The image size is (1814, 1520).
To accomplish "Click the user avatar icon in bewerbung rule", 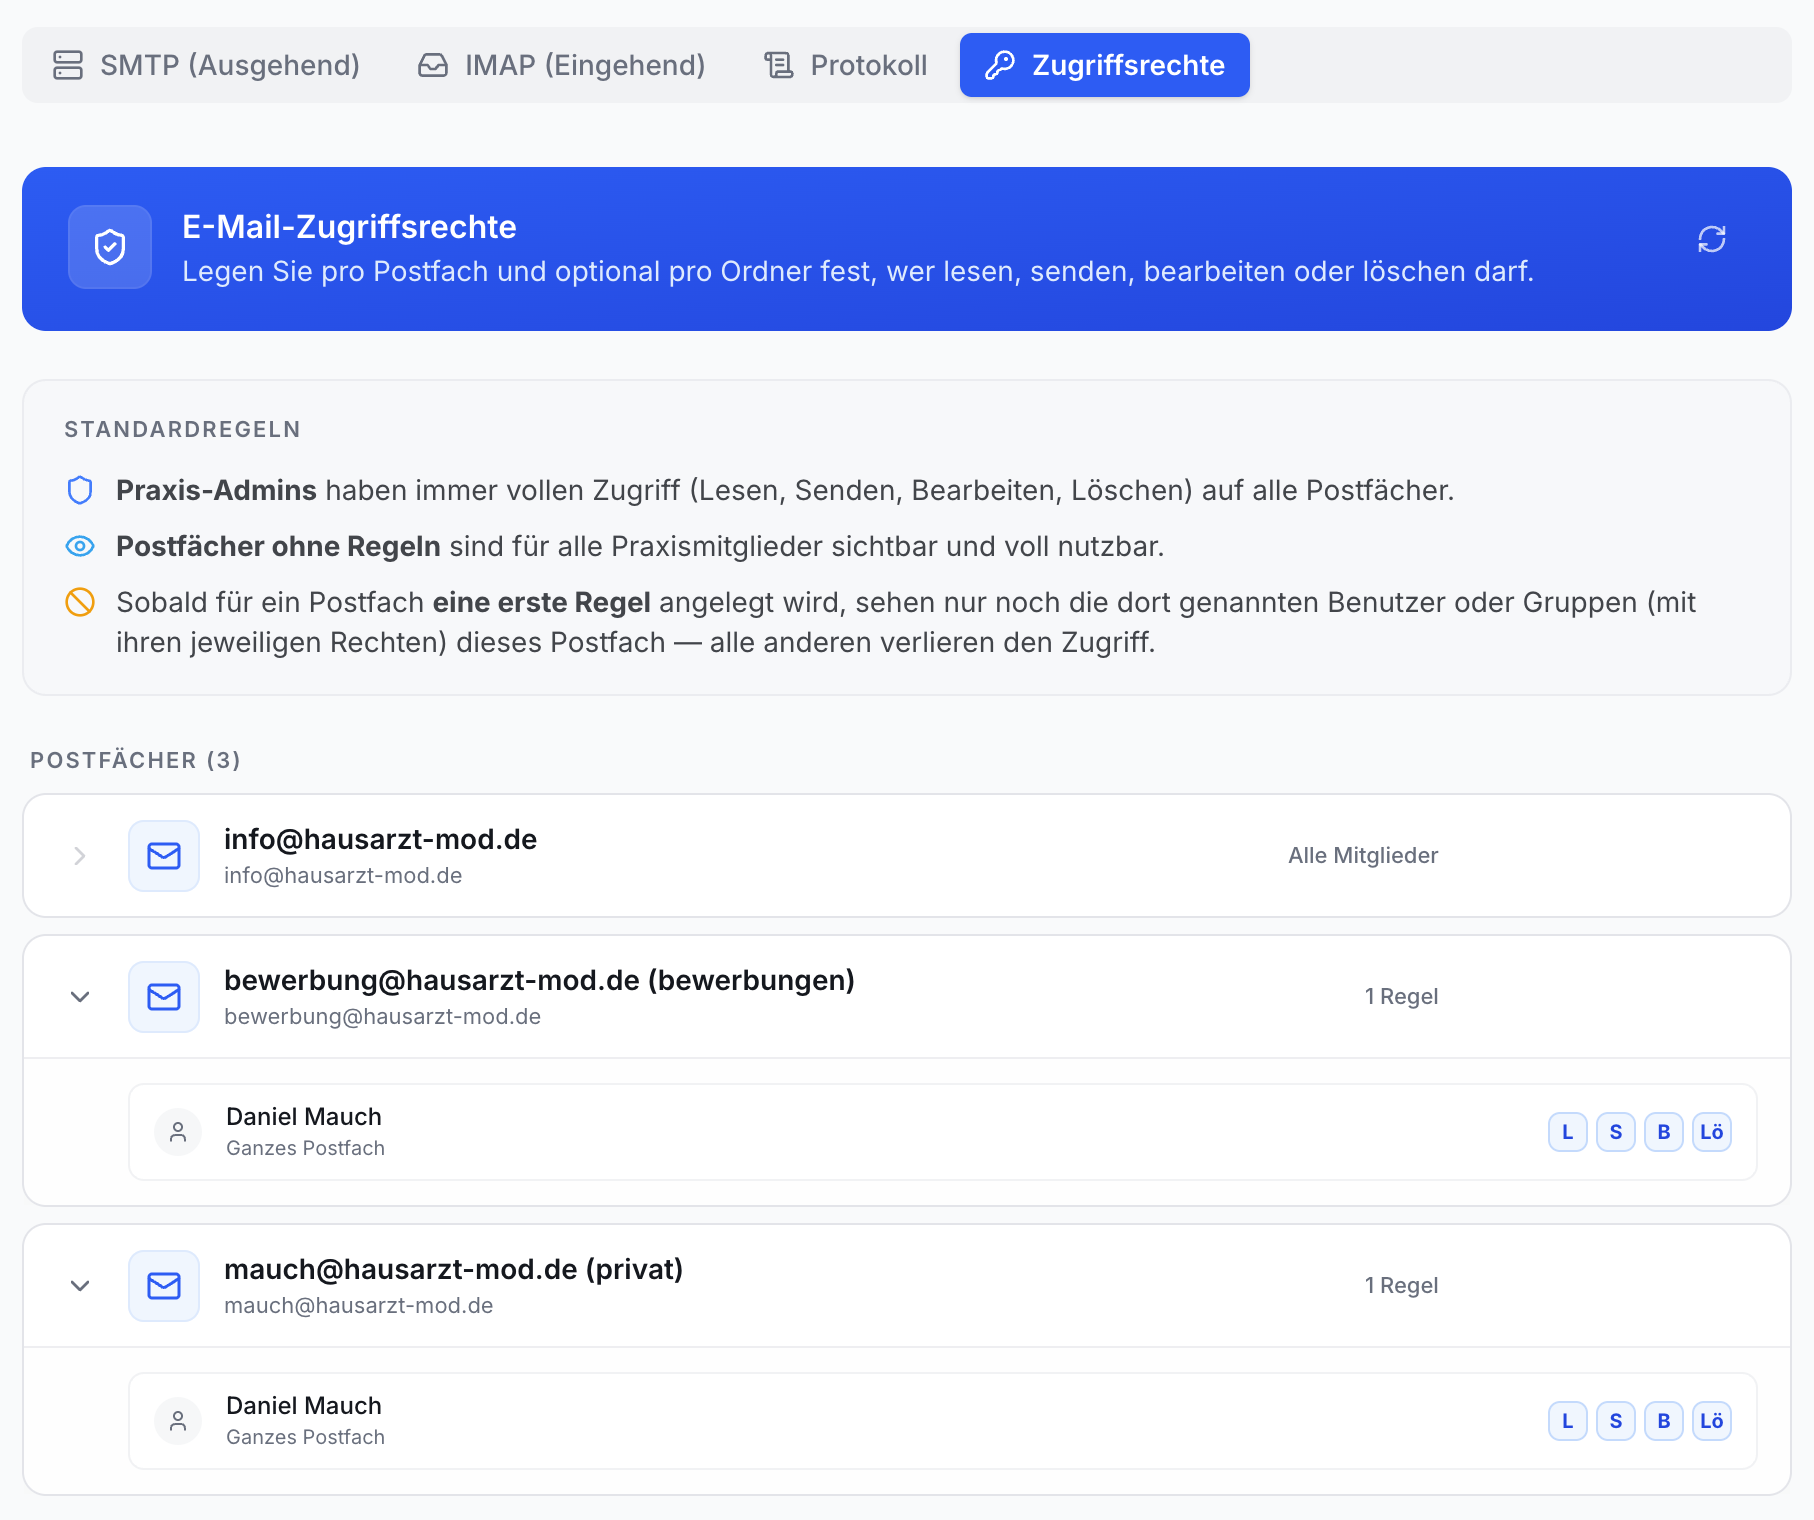I will click(178, 1132).
